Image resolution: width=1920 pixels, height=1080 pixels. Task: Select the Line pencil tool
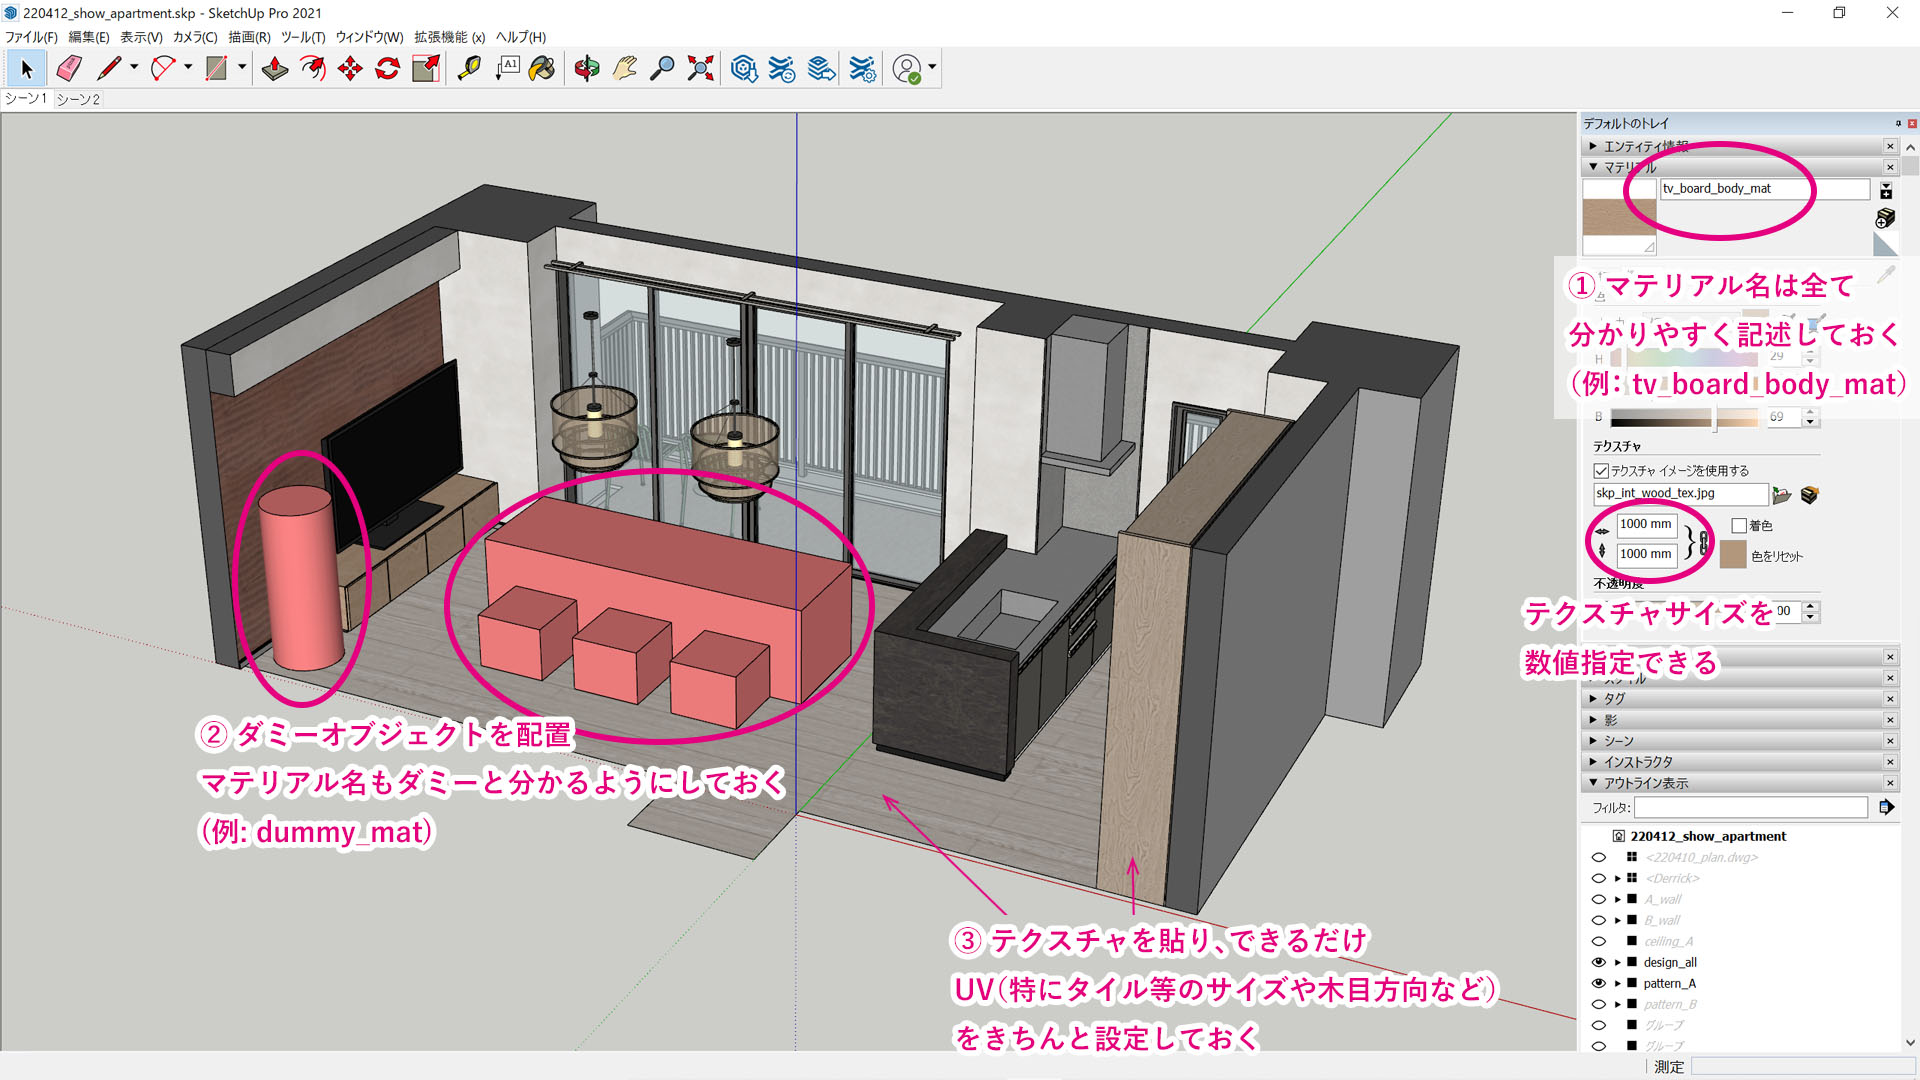pos(109,69)
